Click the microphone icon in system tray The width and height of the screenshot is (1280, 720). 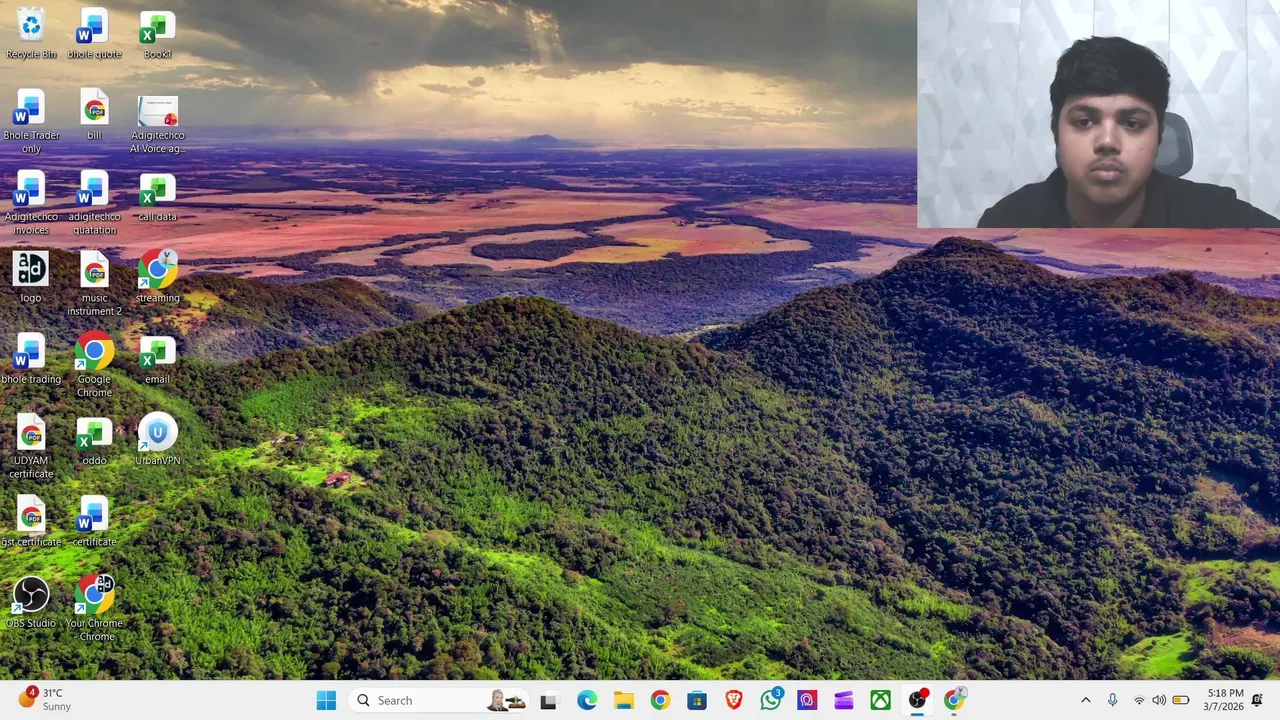(1112, 700)
